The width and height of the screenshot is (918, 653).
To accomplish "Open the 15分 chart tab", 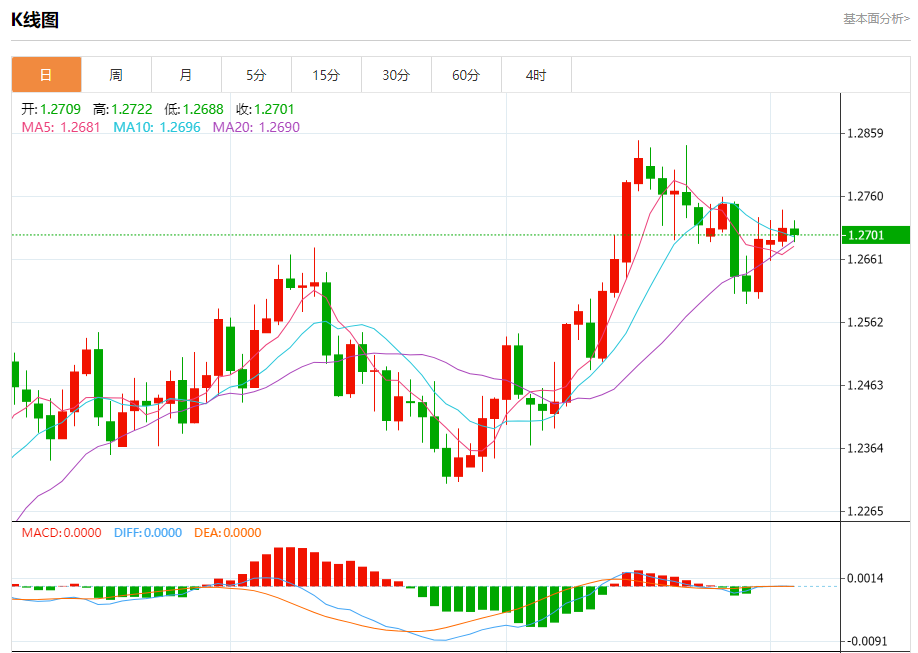I will [x=326, y=75].
